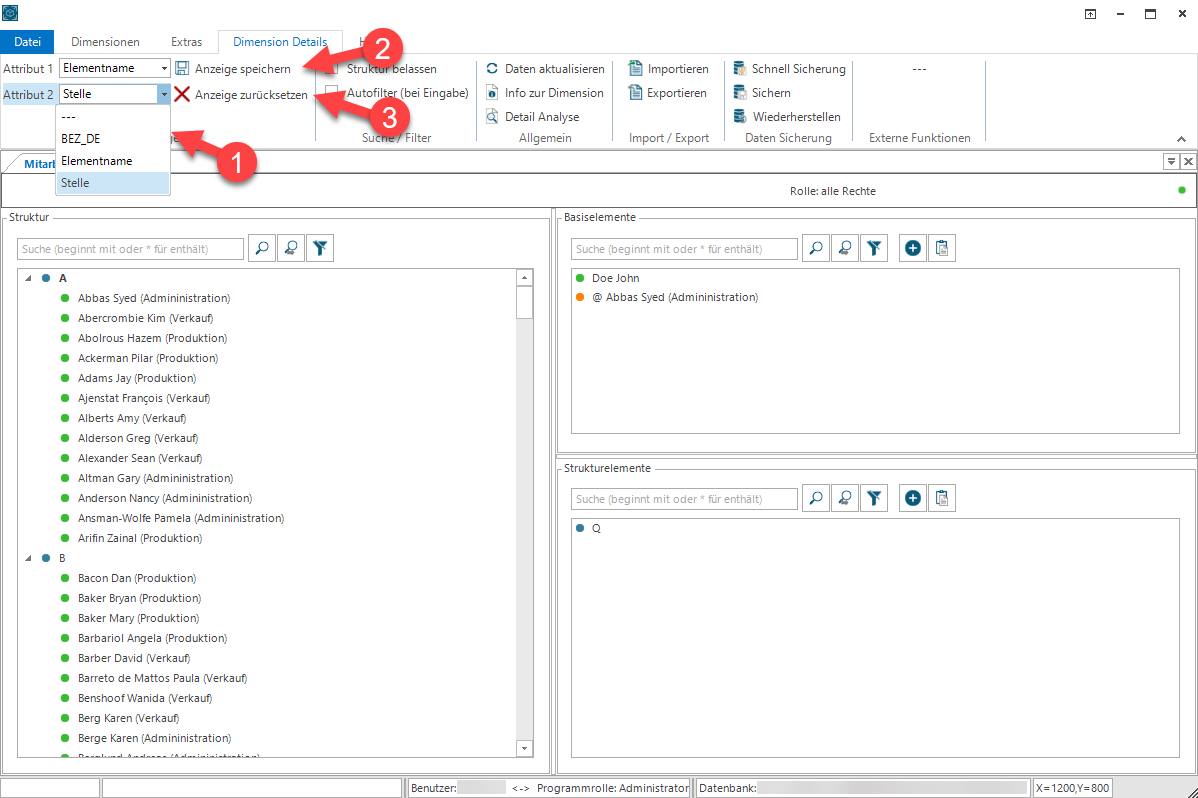Click the second search icon in Strukturelemente
1198x798 pixels.
tap(845, 498)
